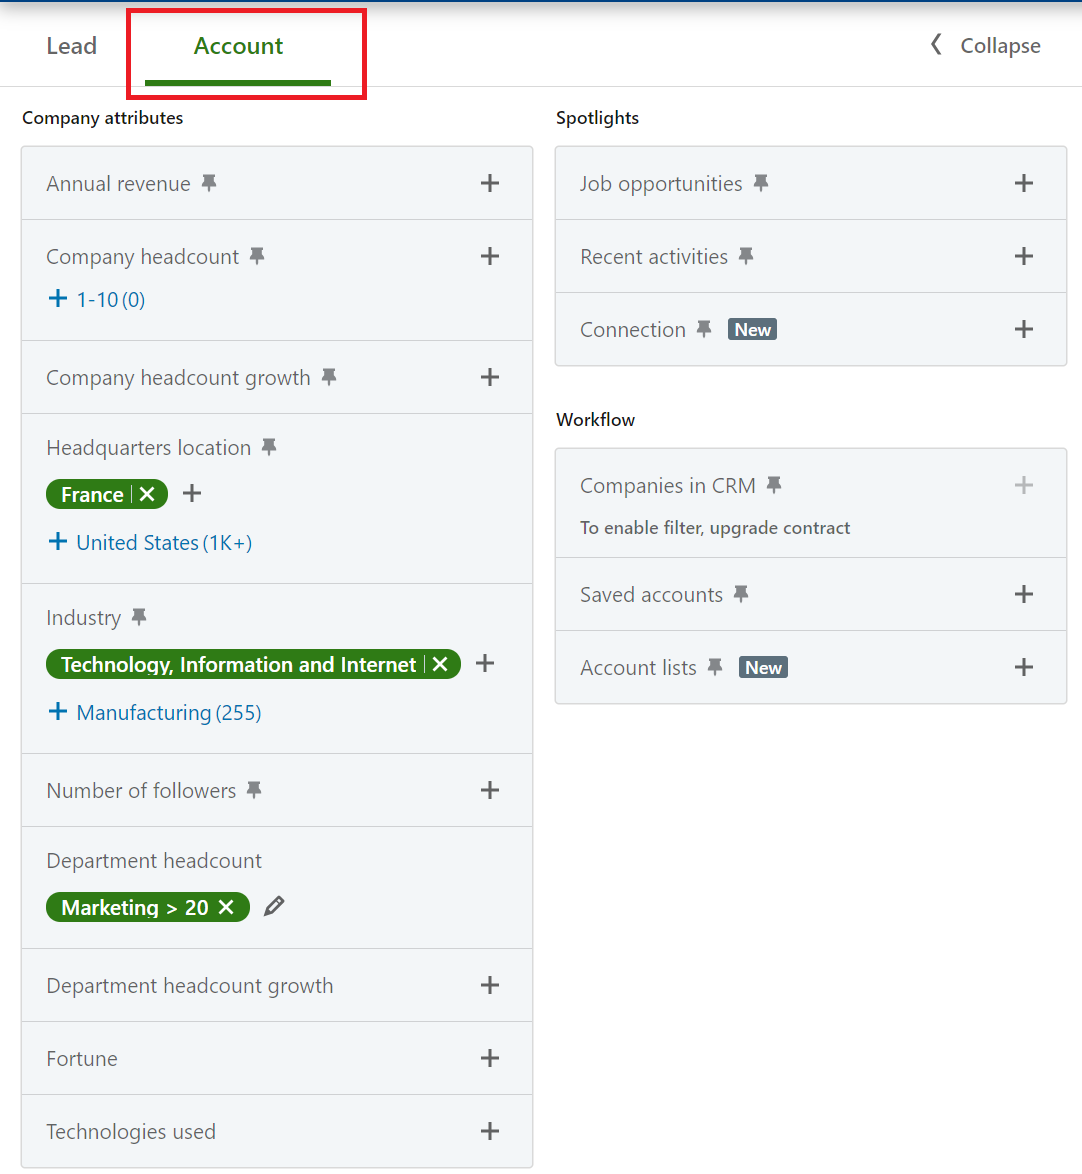Pin the Recent activities filter

click(x=746, y=256)
